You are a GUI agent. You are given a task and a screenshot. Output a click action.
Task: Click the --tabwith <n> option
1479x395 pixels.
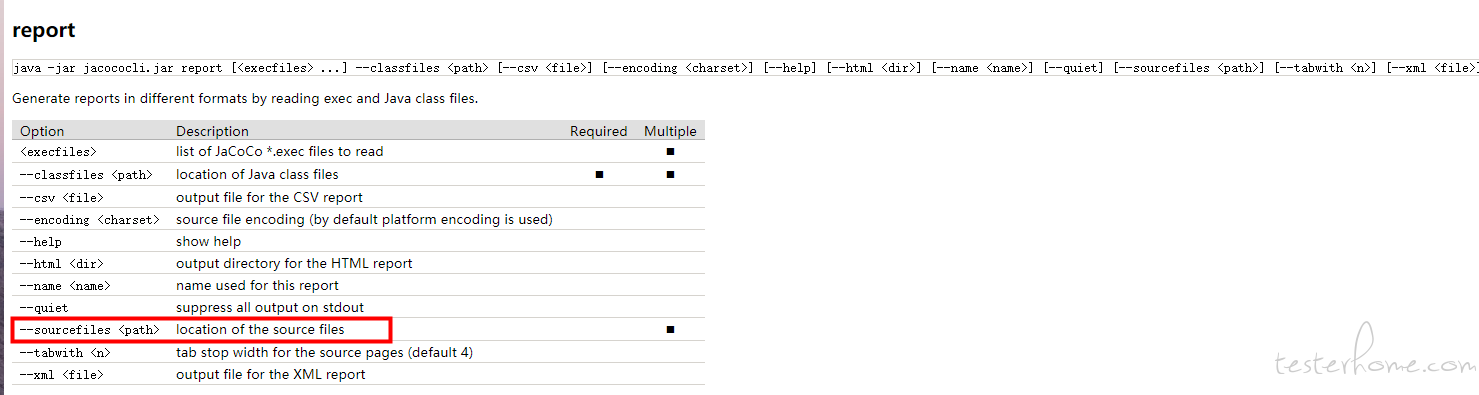[65, 352]
